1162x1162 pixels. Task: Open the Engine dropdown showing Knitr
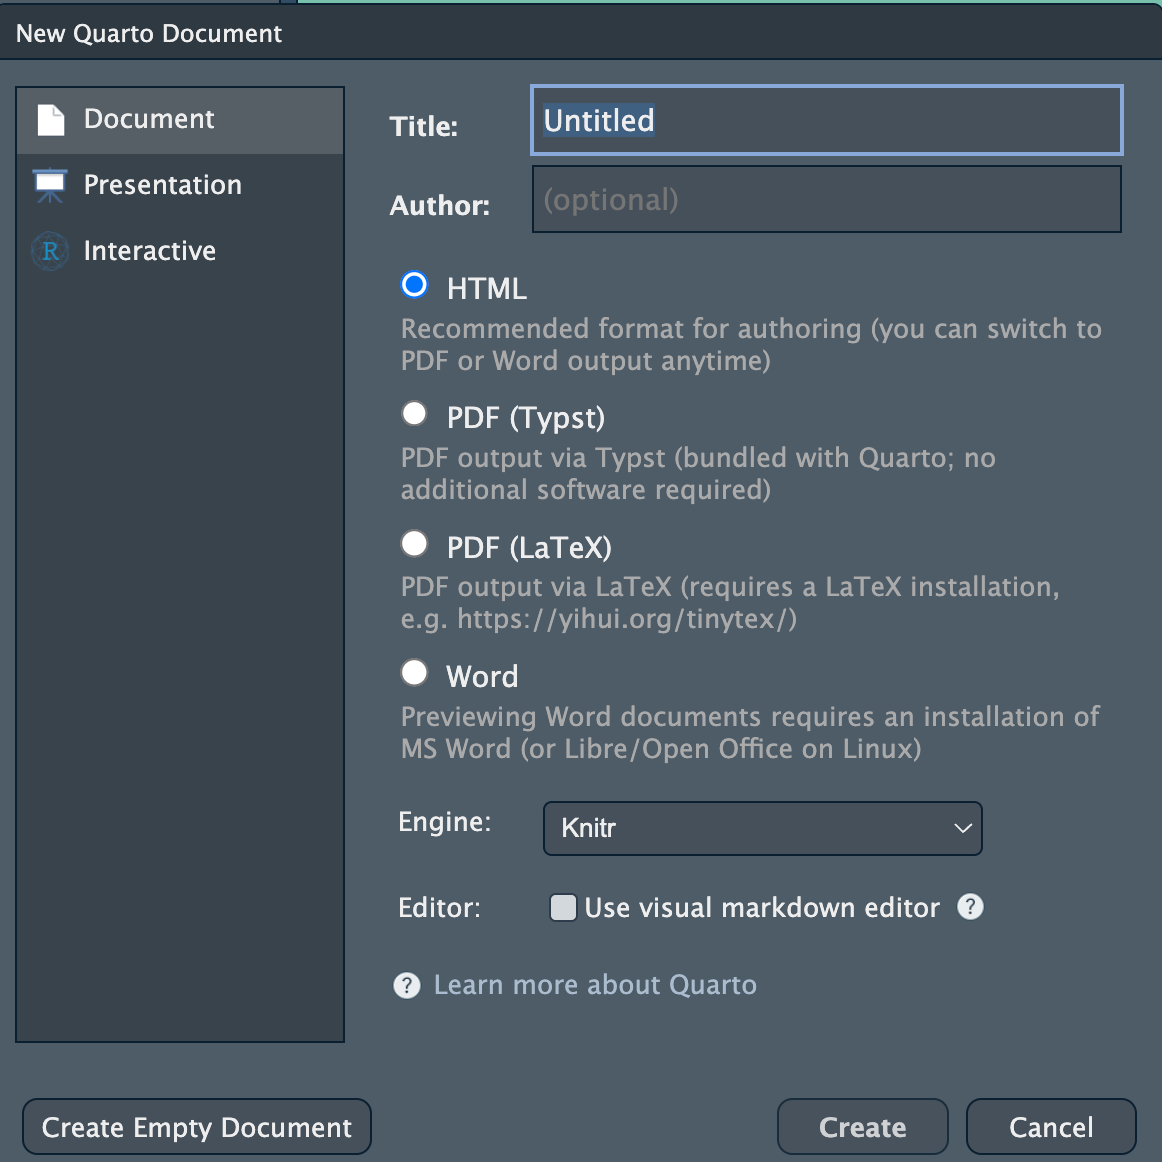[763, 829]
